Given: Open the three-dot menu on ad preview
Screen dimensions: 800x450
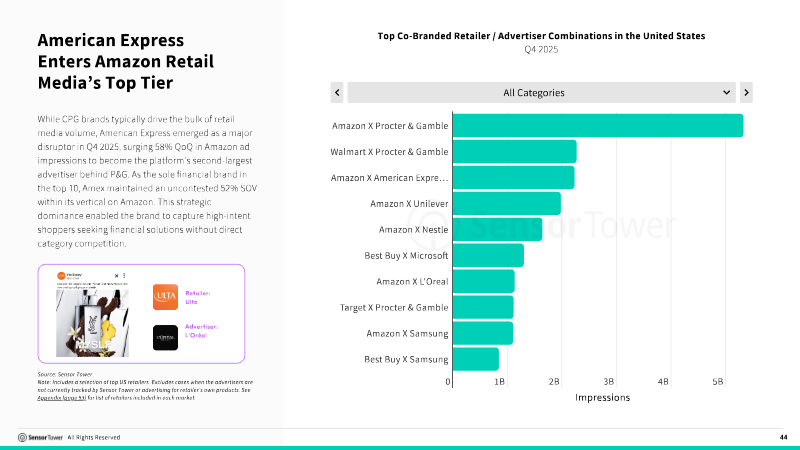Looking at the screenshot, I should 124,276.
